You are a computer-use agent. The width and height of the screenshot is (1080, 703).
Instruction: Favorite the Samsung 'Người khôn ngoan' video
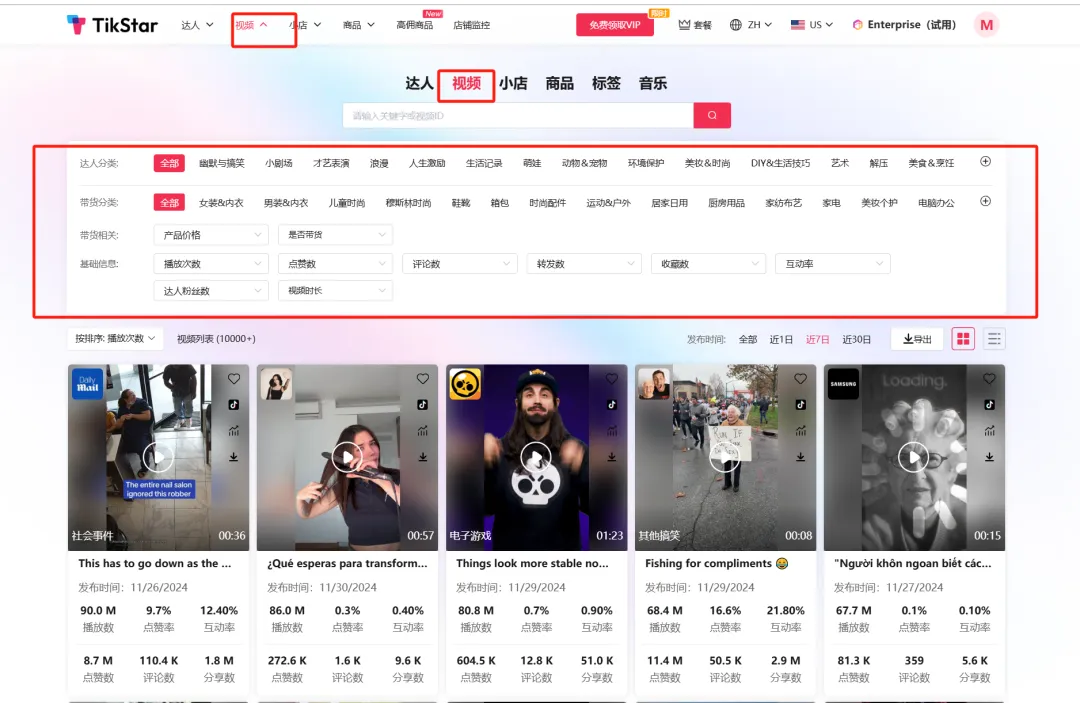(x=989, y=379)
